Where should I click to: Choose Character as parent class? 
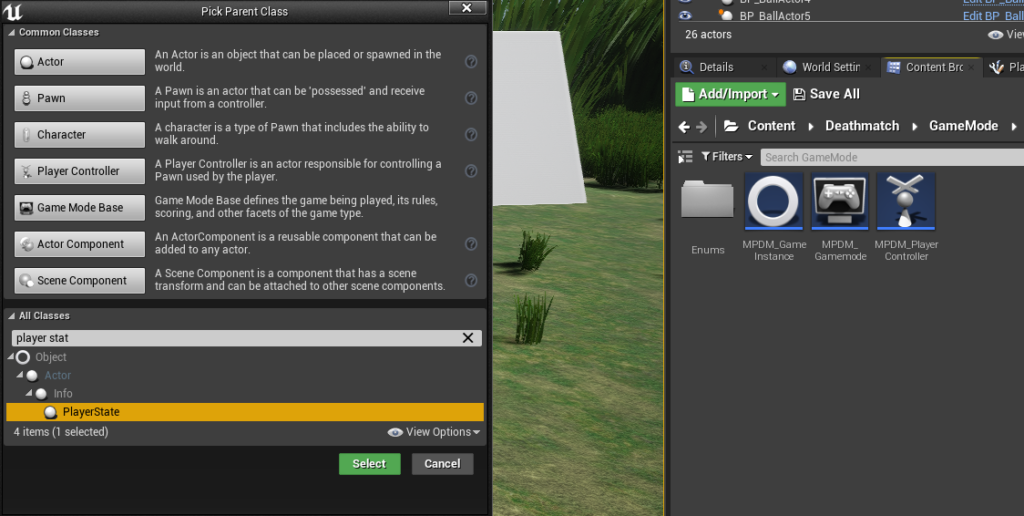click(x=80, y=135)
